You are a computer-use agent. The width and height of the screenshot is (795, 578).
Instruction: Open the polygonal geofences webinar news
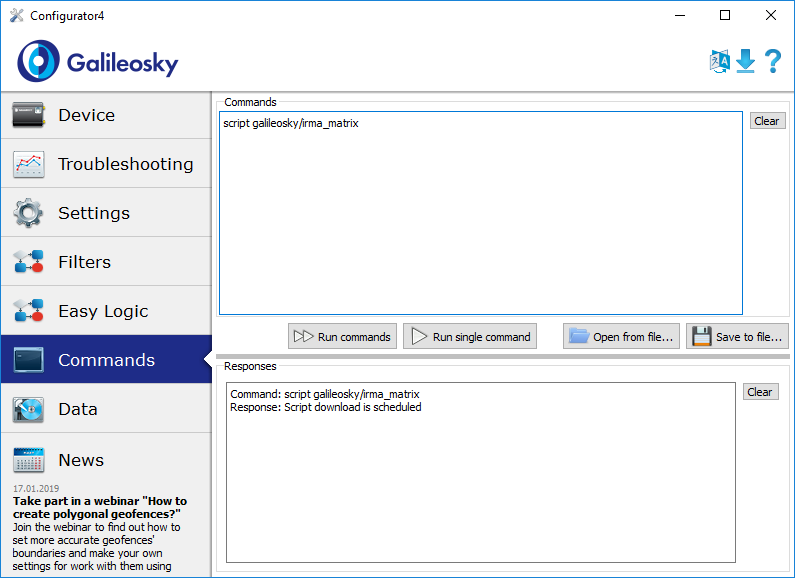pos(99,507)
